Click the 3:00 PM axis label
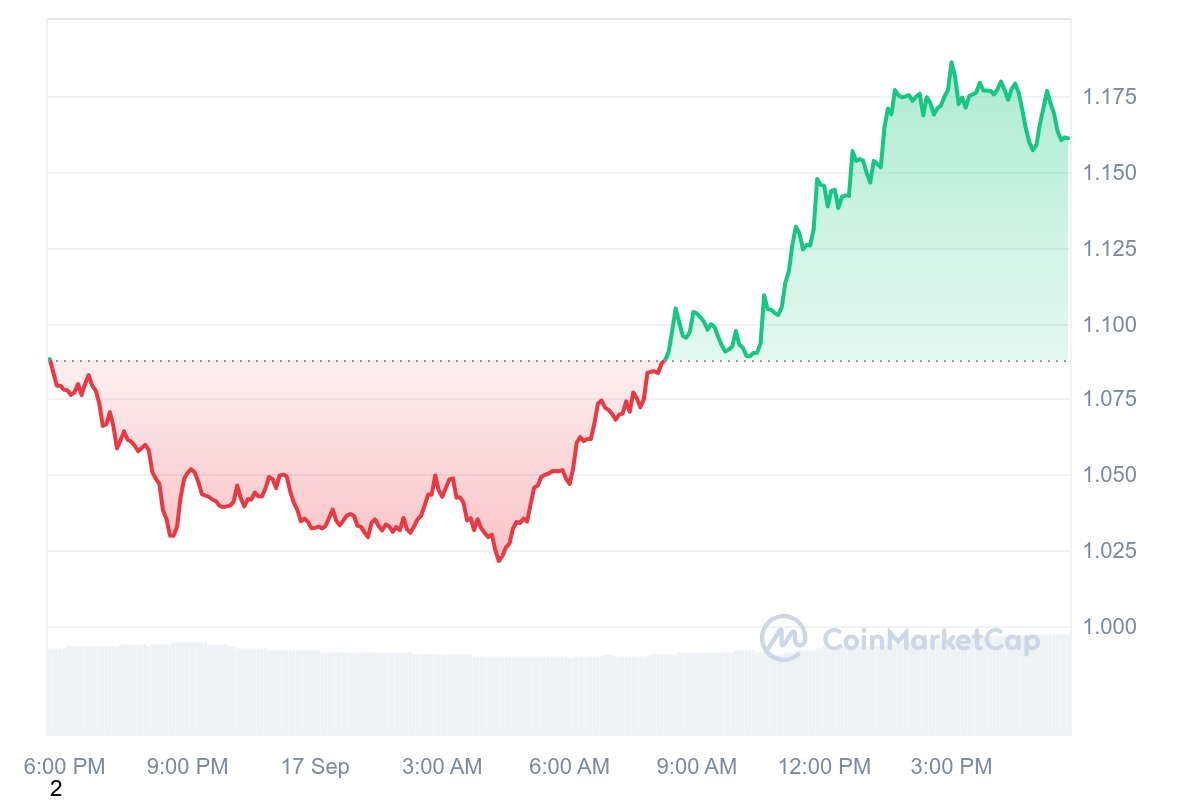 click(951, 767)
